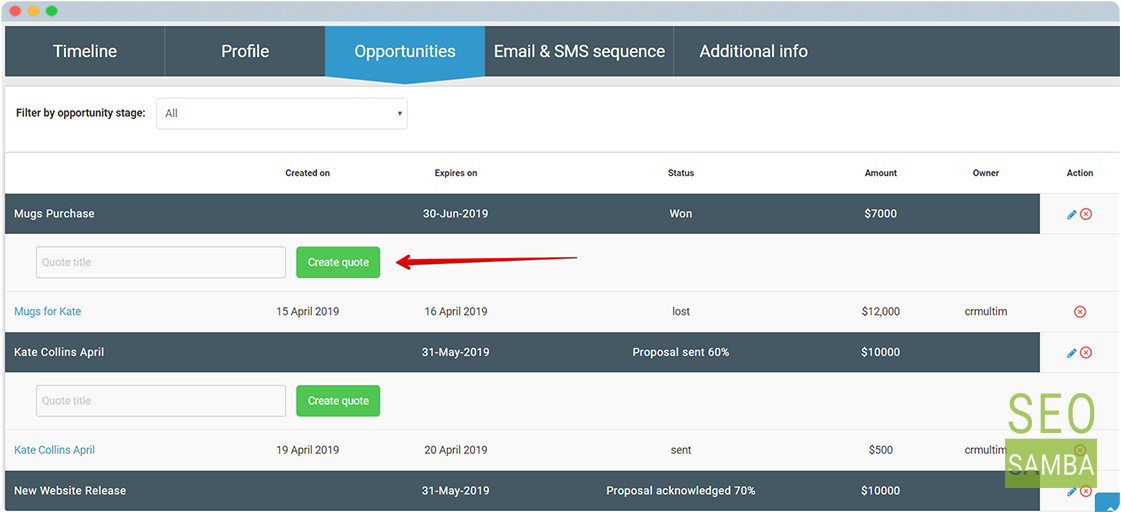Delete the Mugs for Kate quote

(1080, 312)
